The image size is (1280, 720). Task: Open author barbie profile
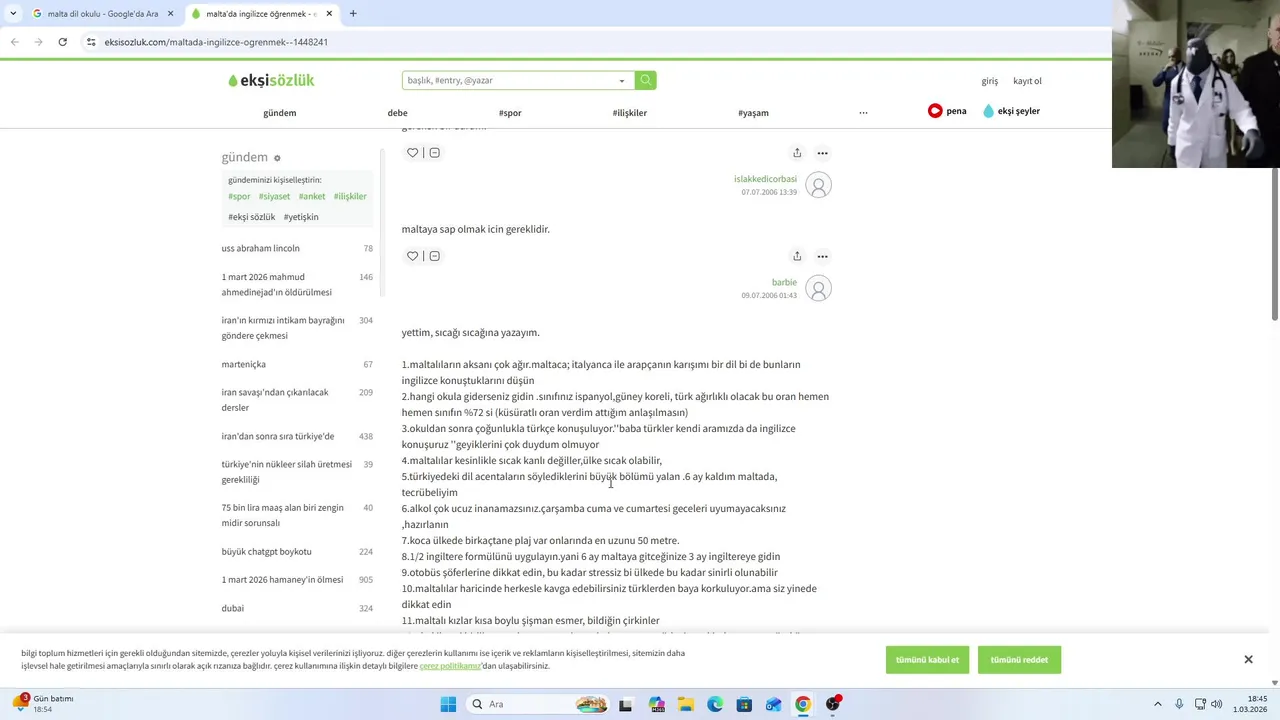point(784,282)
